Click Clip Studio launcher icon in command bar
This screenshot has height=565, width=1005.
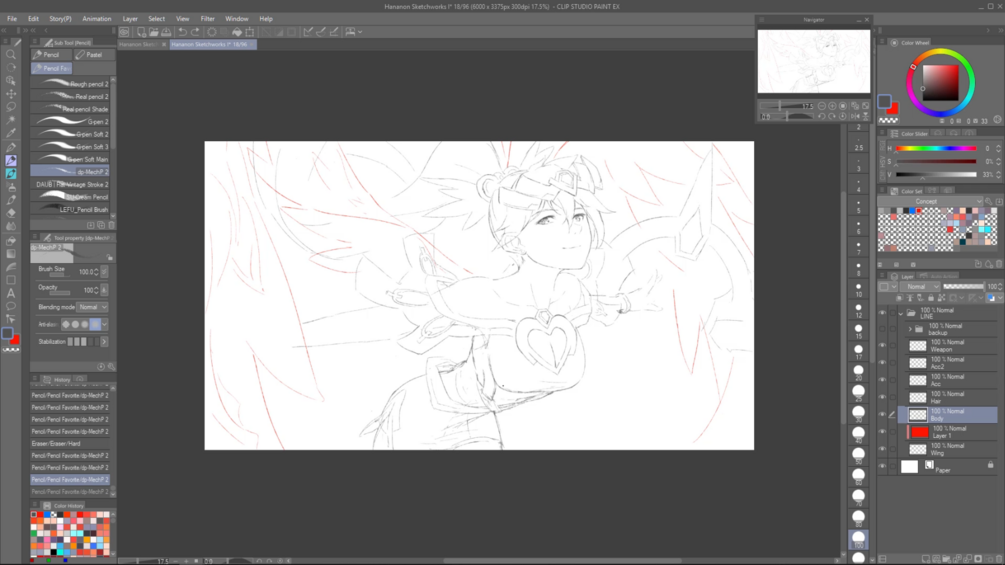click(124, 31)
